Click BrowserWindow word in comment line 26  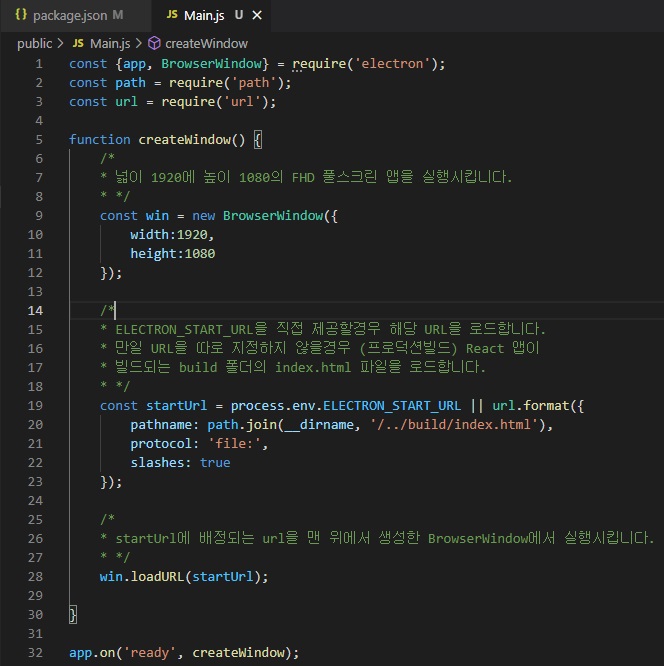[478, 539]
